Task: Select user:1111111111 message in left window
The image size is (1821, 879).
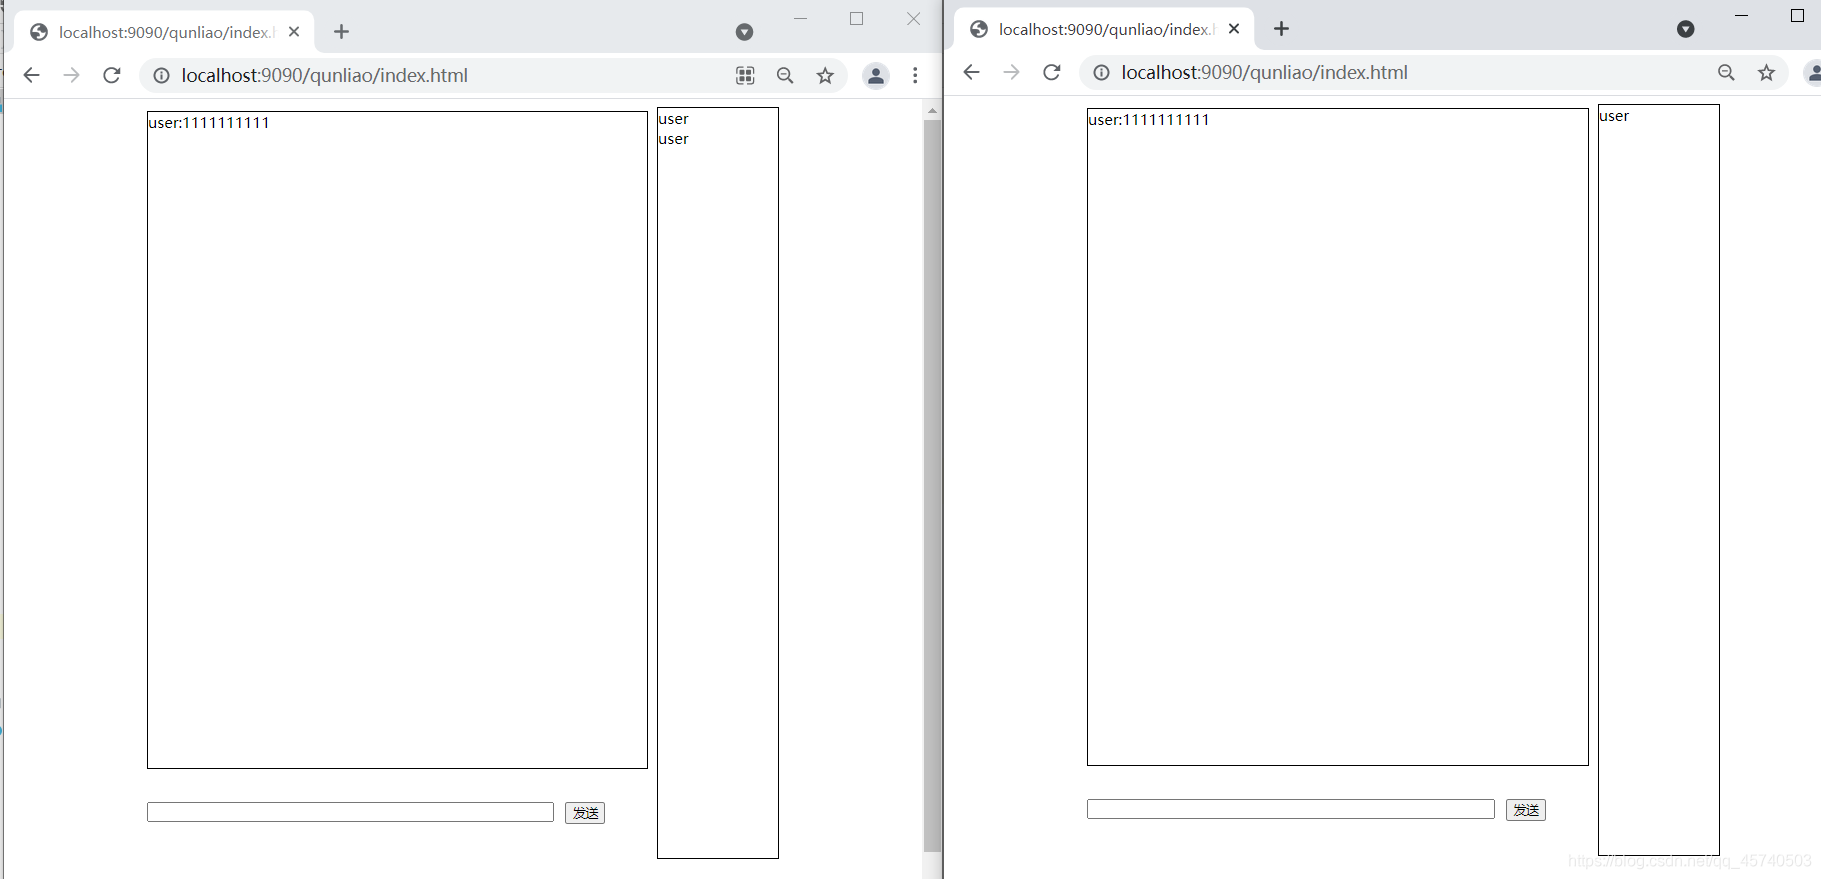Action: point(209,123)
